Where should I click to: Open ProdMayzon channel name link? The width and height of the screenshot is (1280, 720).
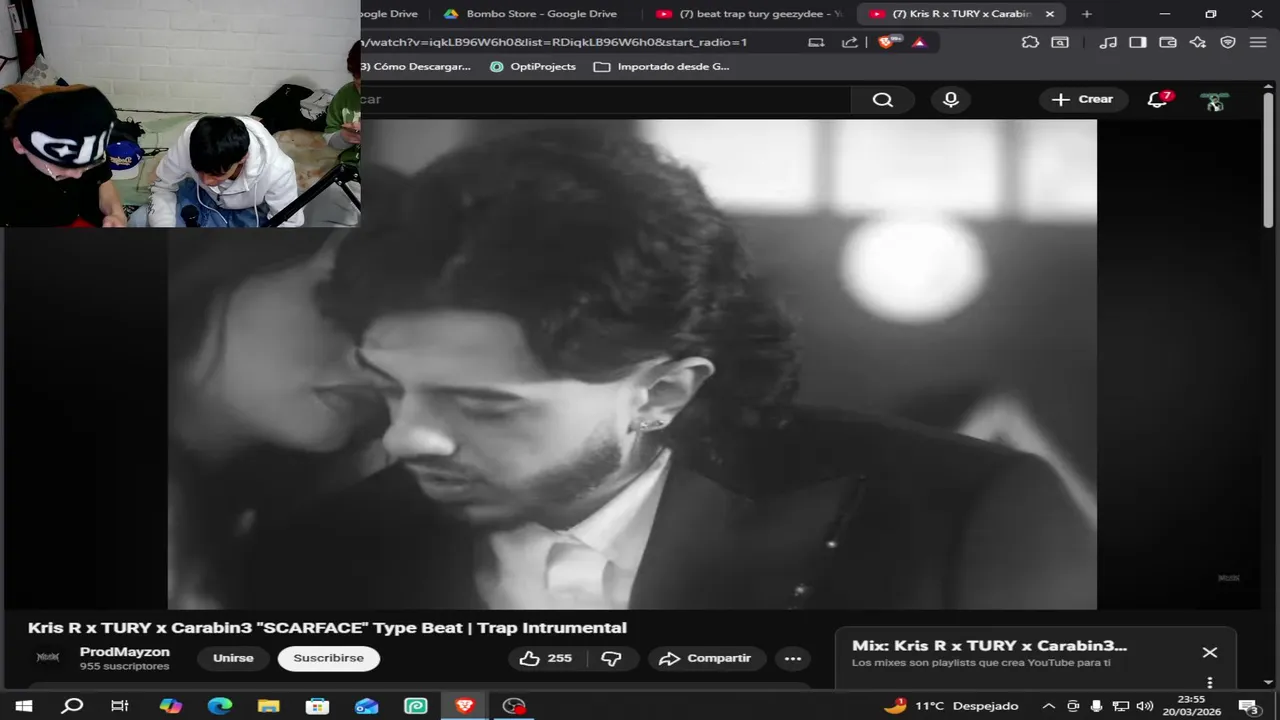pyautogui.click(x=125, y=652)
